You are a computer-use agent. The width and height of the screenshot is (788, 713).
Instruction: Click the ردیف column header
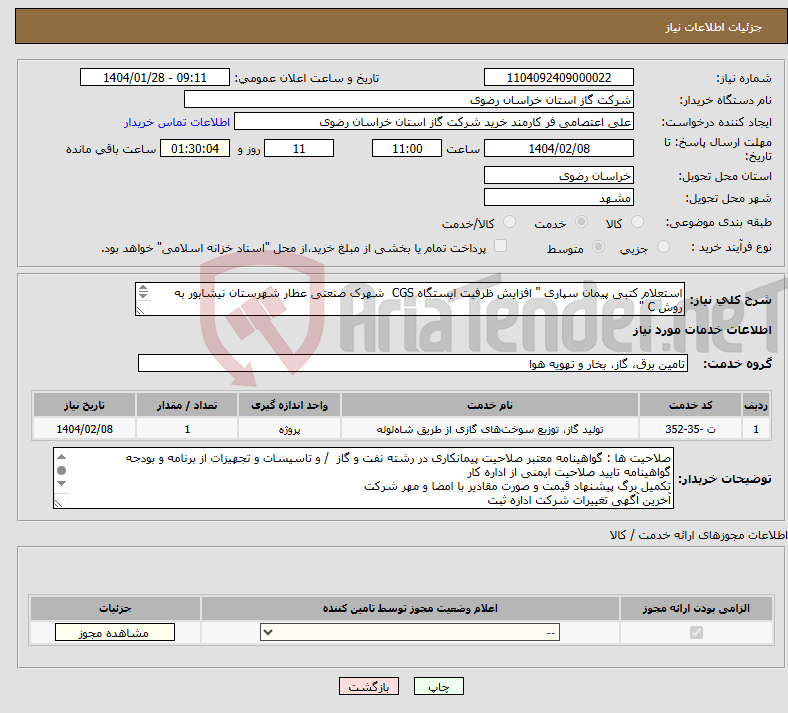(756, 405)
